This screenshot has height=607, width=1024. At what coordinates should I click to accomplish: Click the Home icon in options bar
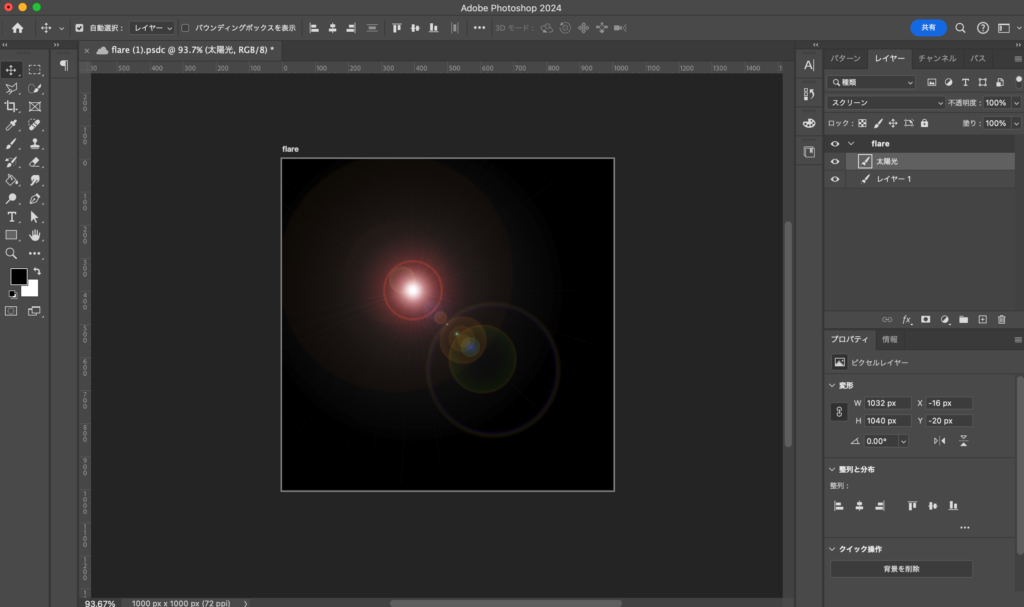17,28
